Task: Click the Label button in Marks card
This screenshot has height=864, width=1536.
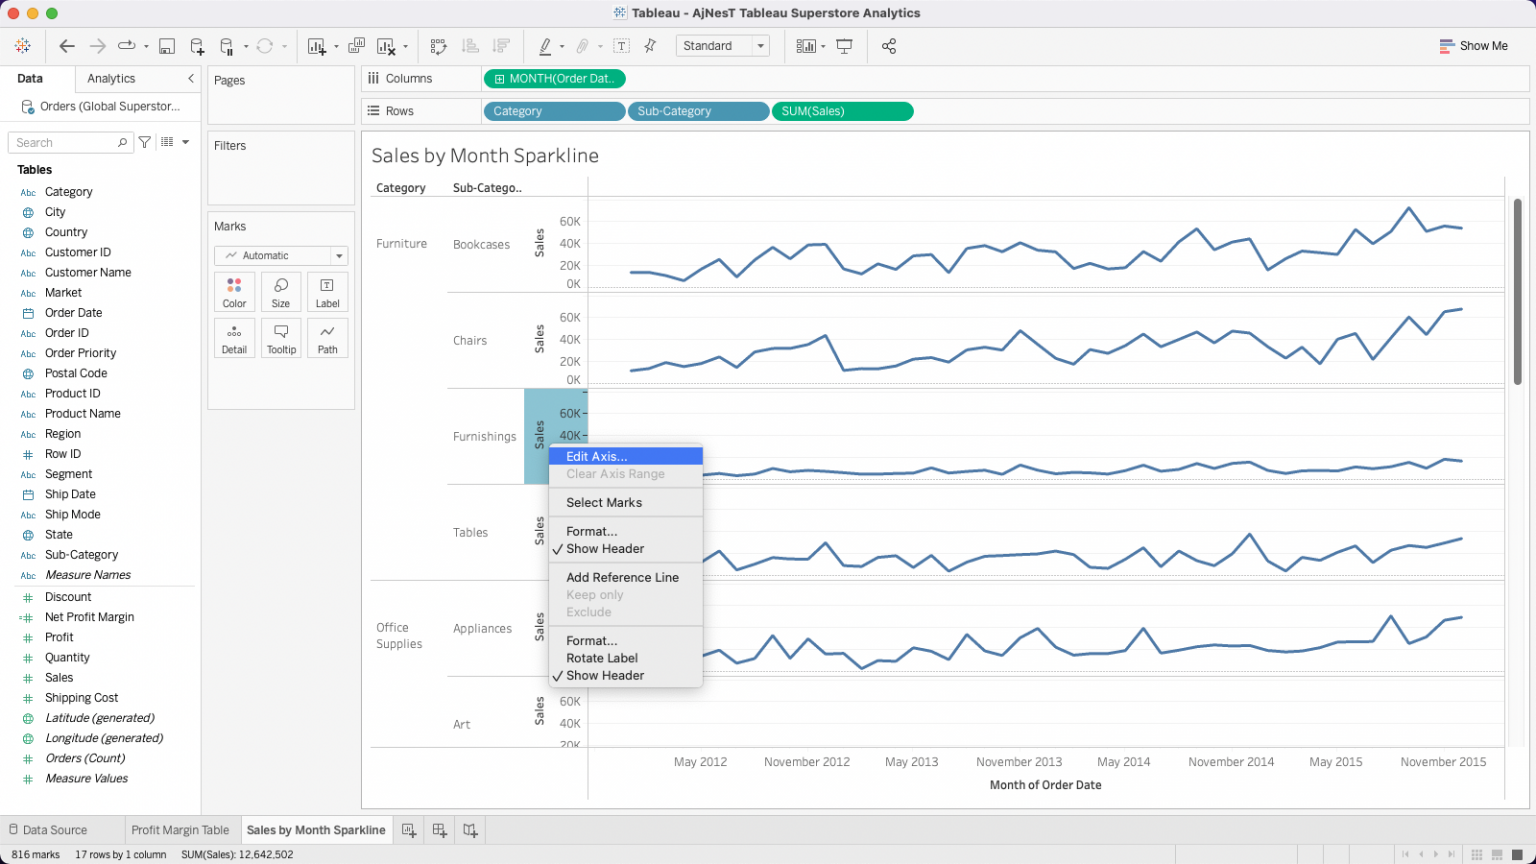Action: point(327,292)
